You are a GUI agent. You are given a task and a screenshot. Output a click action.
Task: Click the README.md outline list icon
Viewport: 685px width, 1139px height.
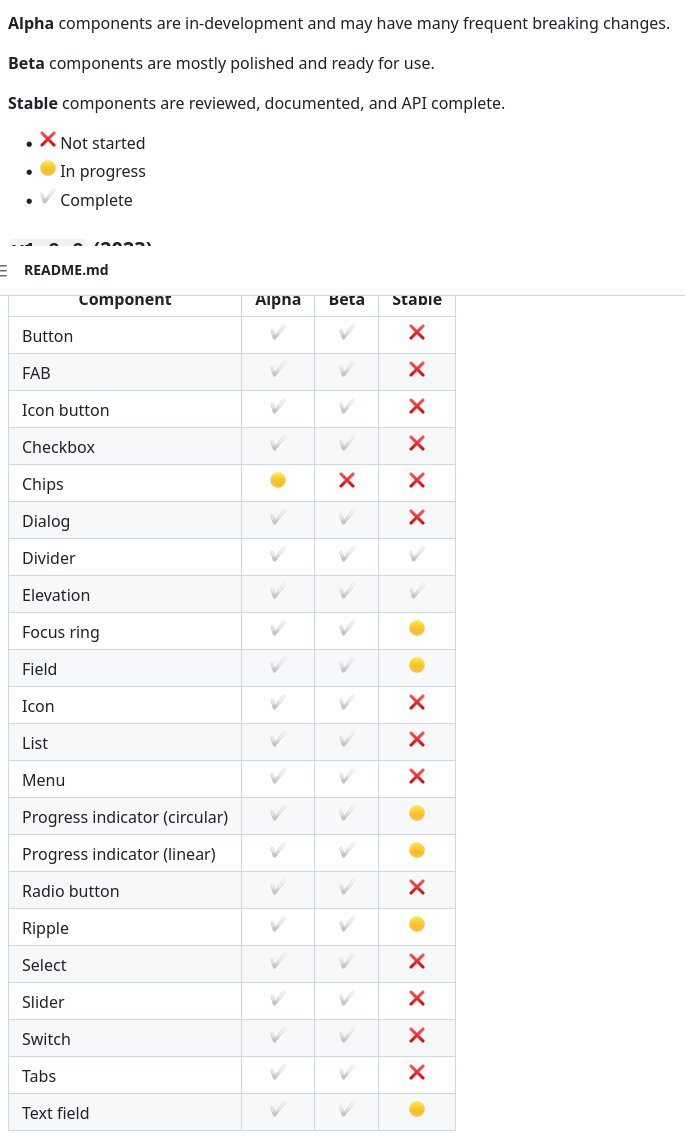point(4,270)
